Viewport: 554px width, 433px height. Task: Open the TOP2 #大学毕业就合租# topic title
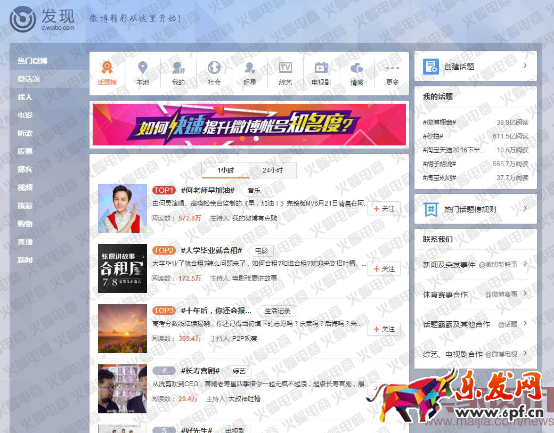point(211,250)
